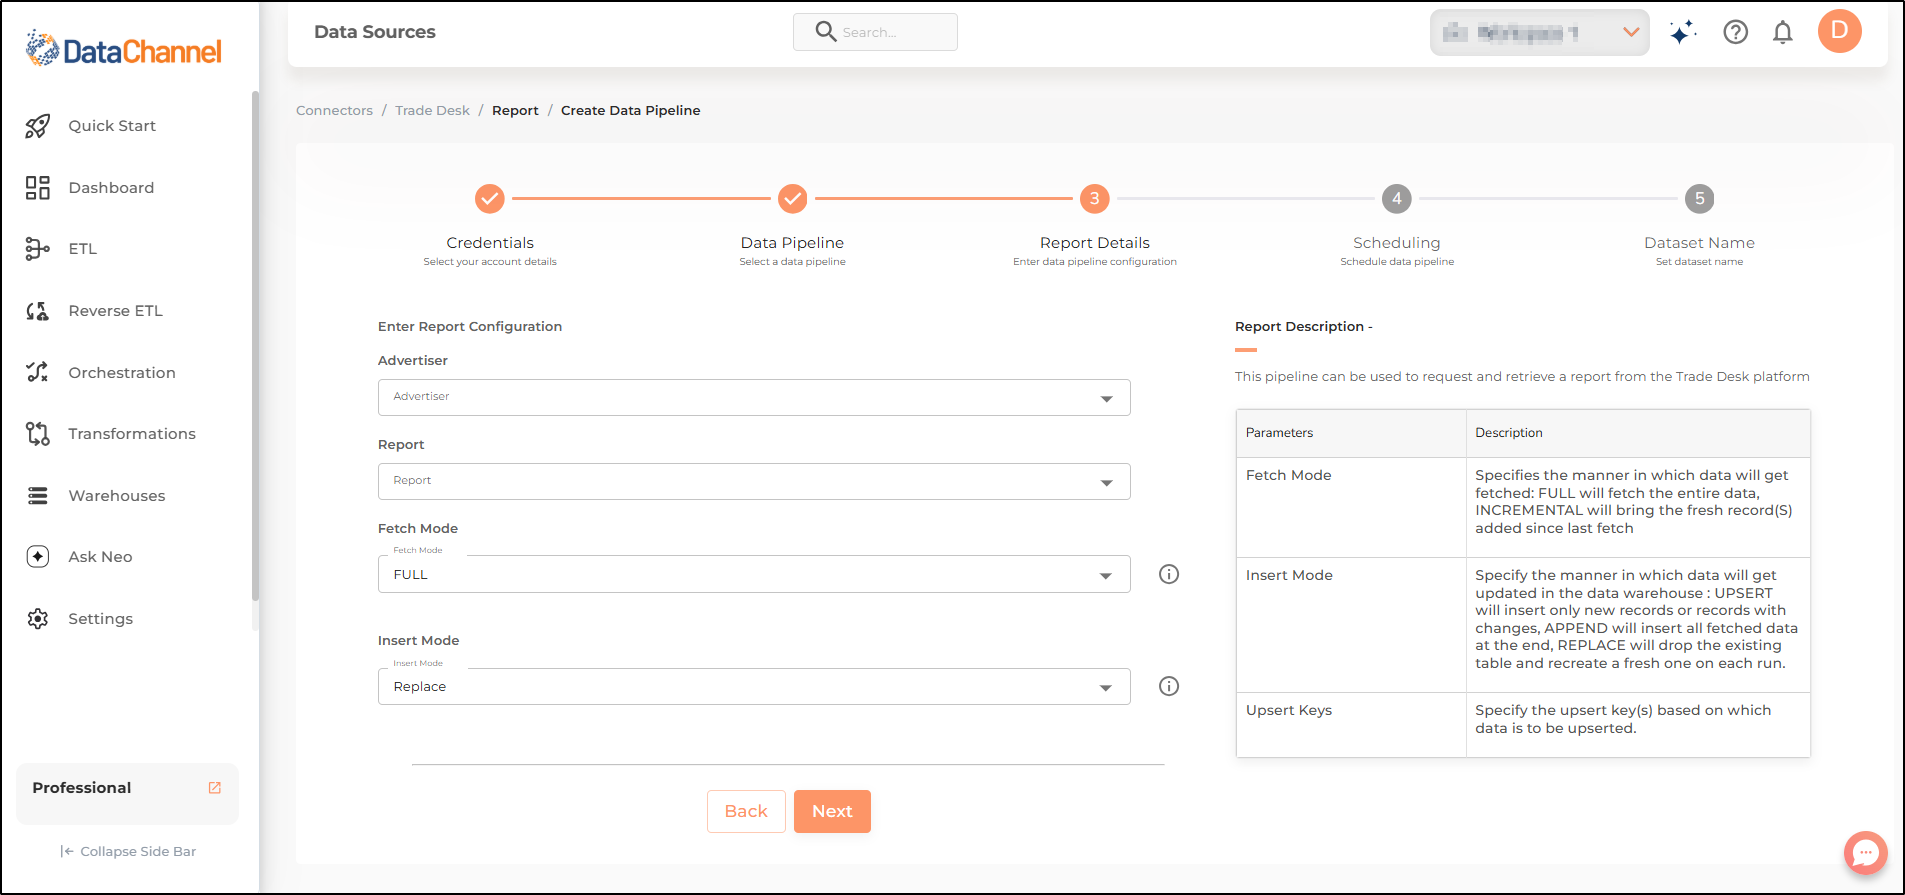Open the Professional plan external link icon
The width and height of the screenshot is (1905, 895).
pos(215,788)
